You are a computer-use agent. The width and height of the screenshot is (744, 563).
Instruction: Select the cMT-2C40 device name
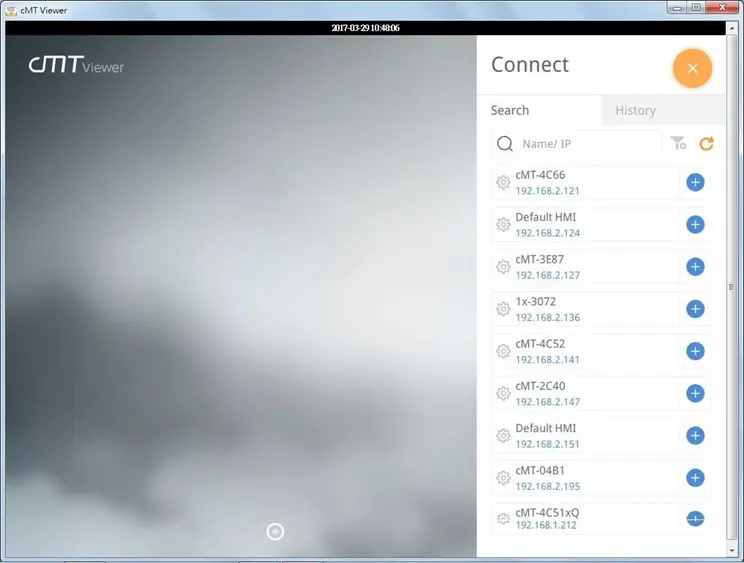(x=540, y=386)
